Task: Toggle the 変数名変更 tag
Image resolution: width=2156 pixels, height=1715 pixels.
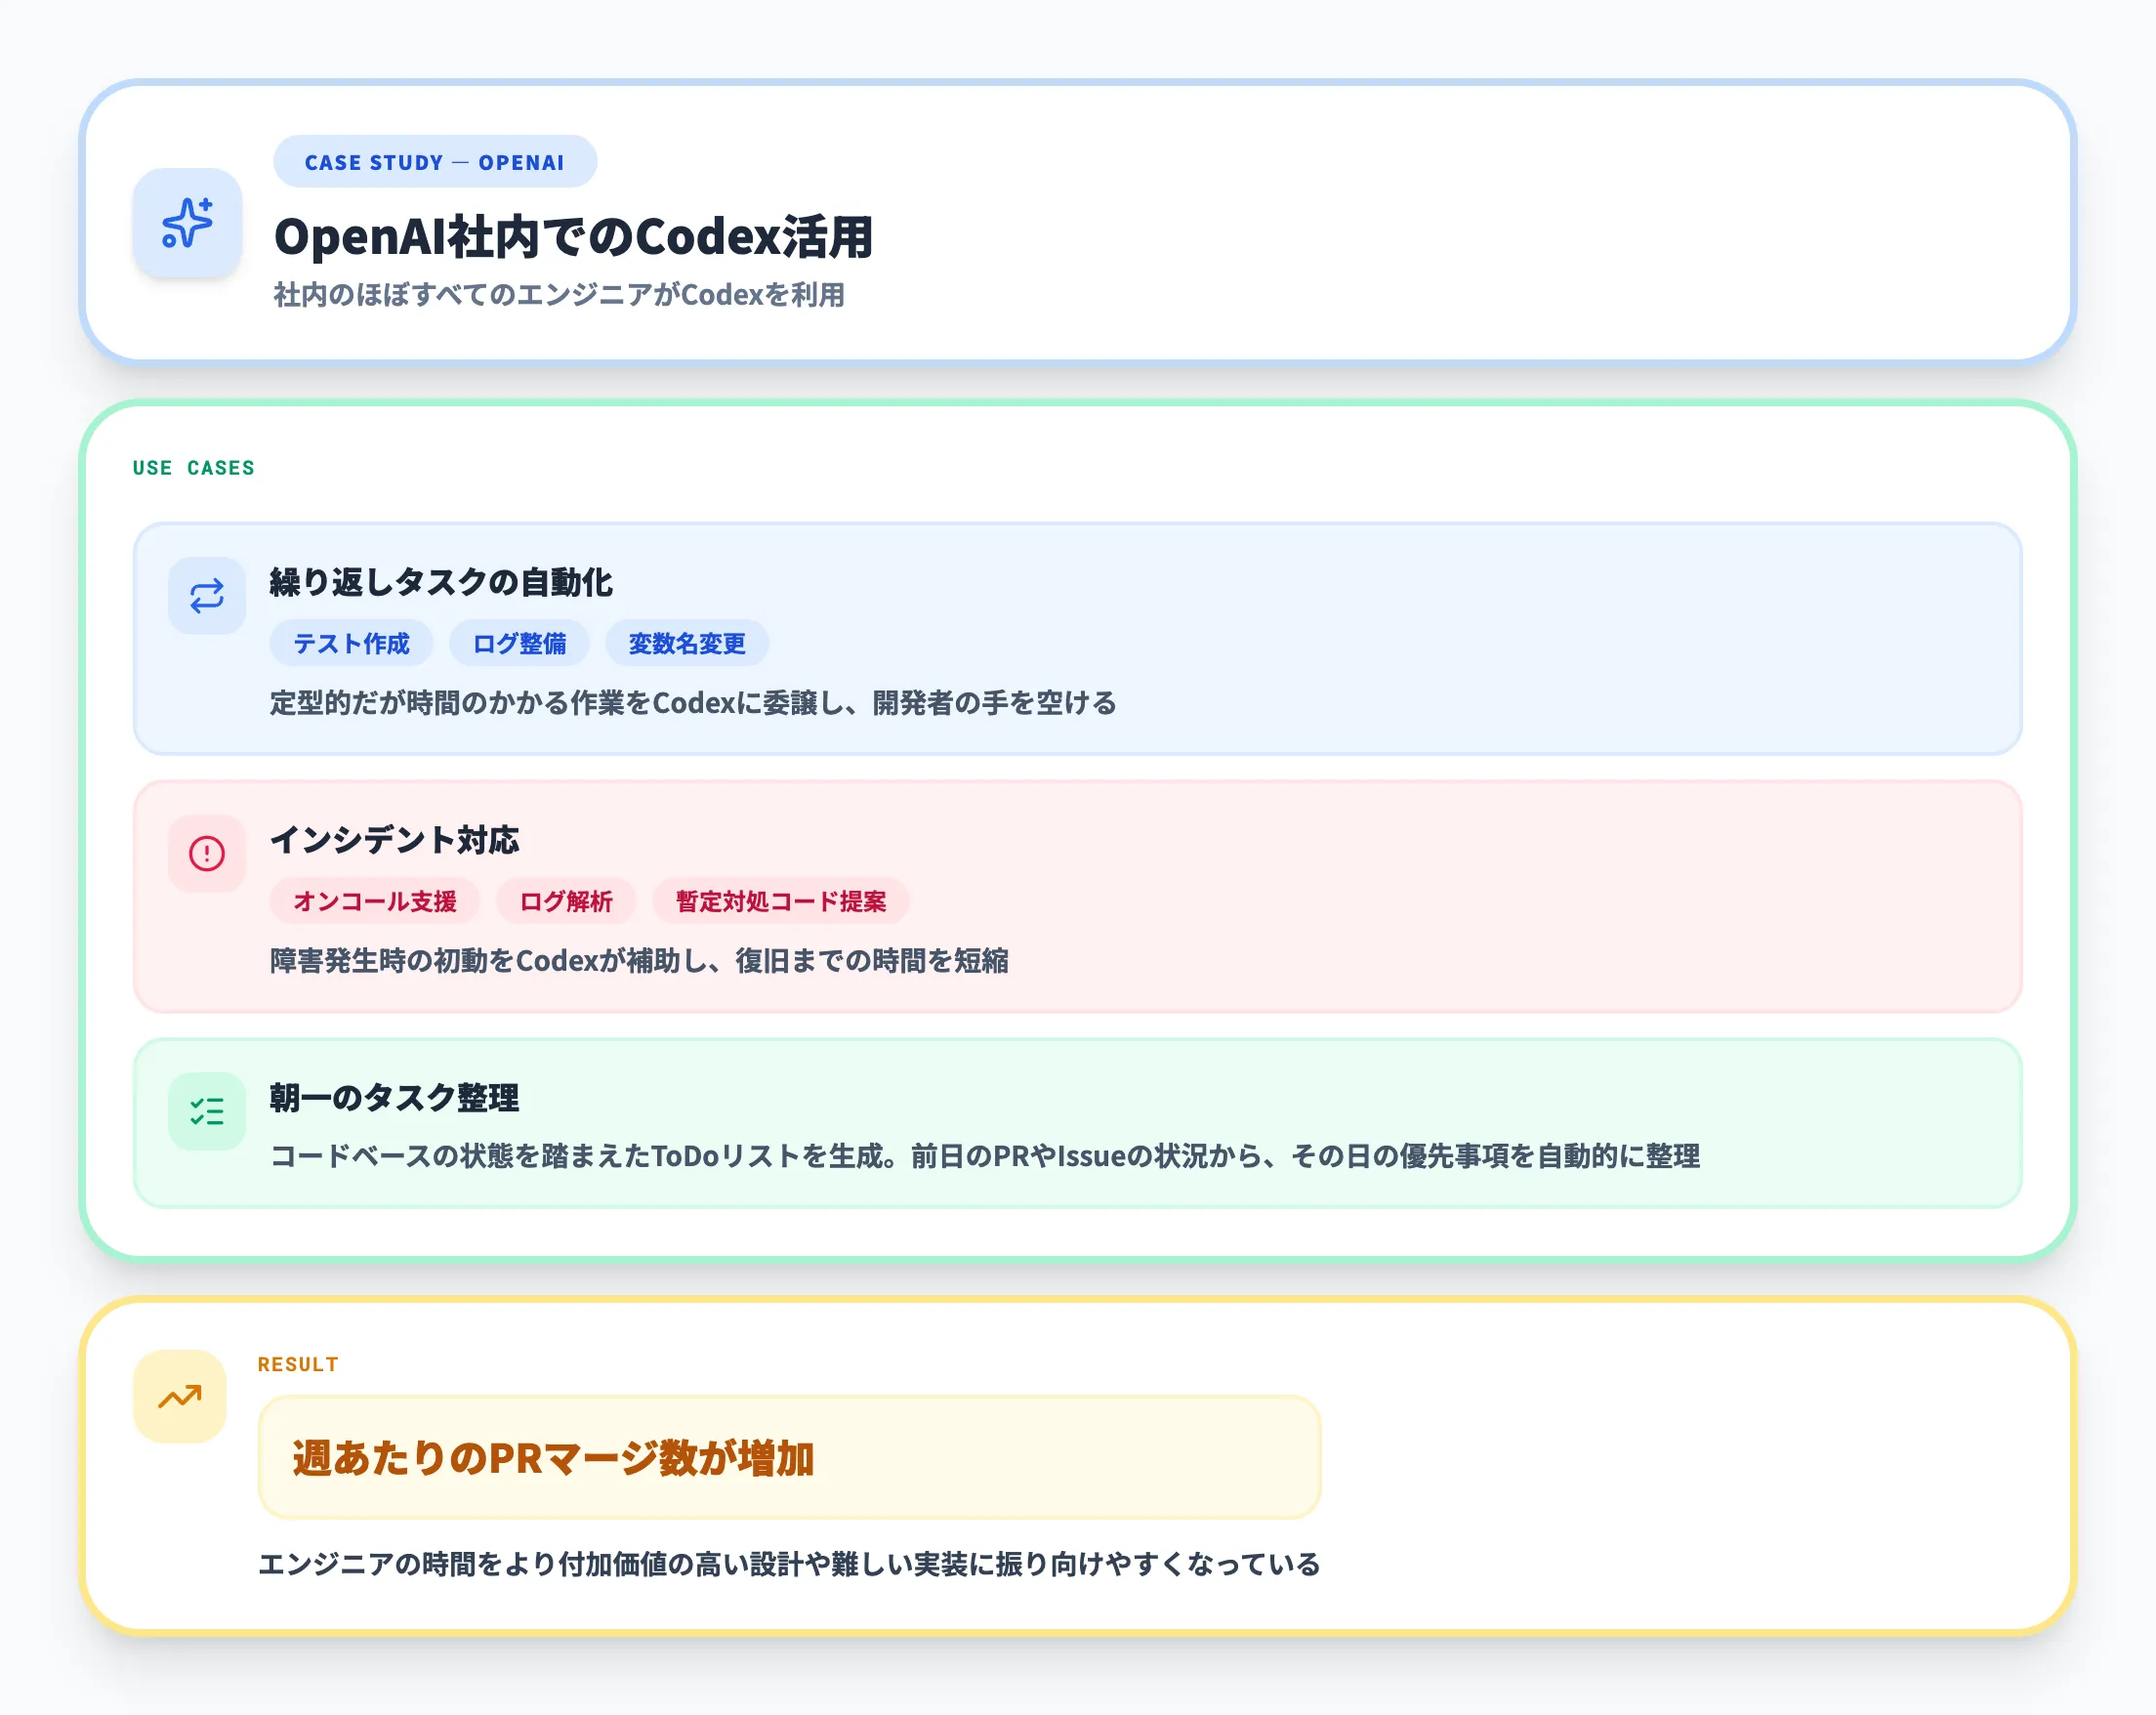Action: click(x=686, y=643)
